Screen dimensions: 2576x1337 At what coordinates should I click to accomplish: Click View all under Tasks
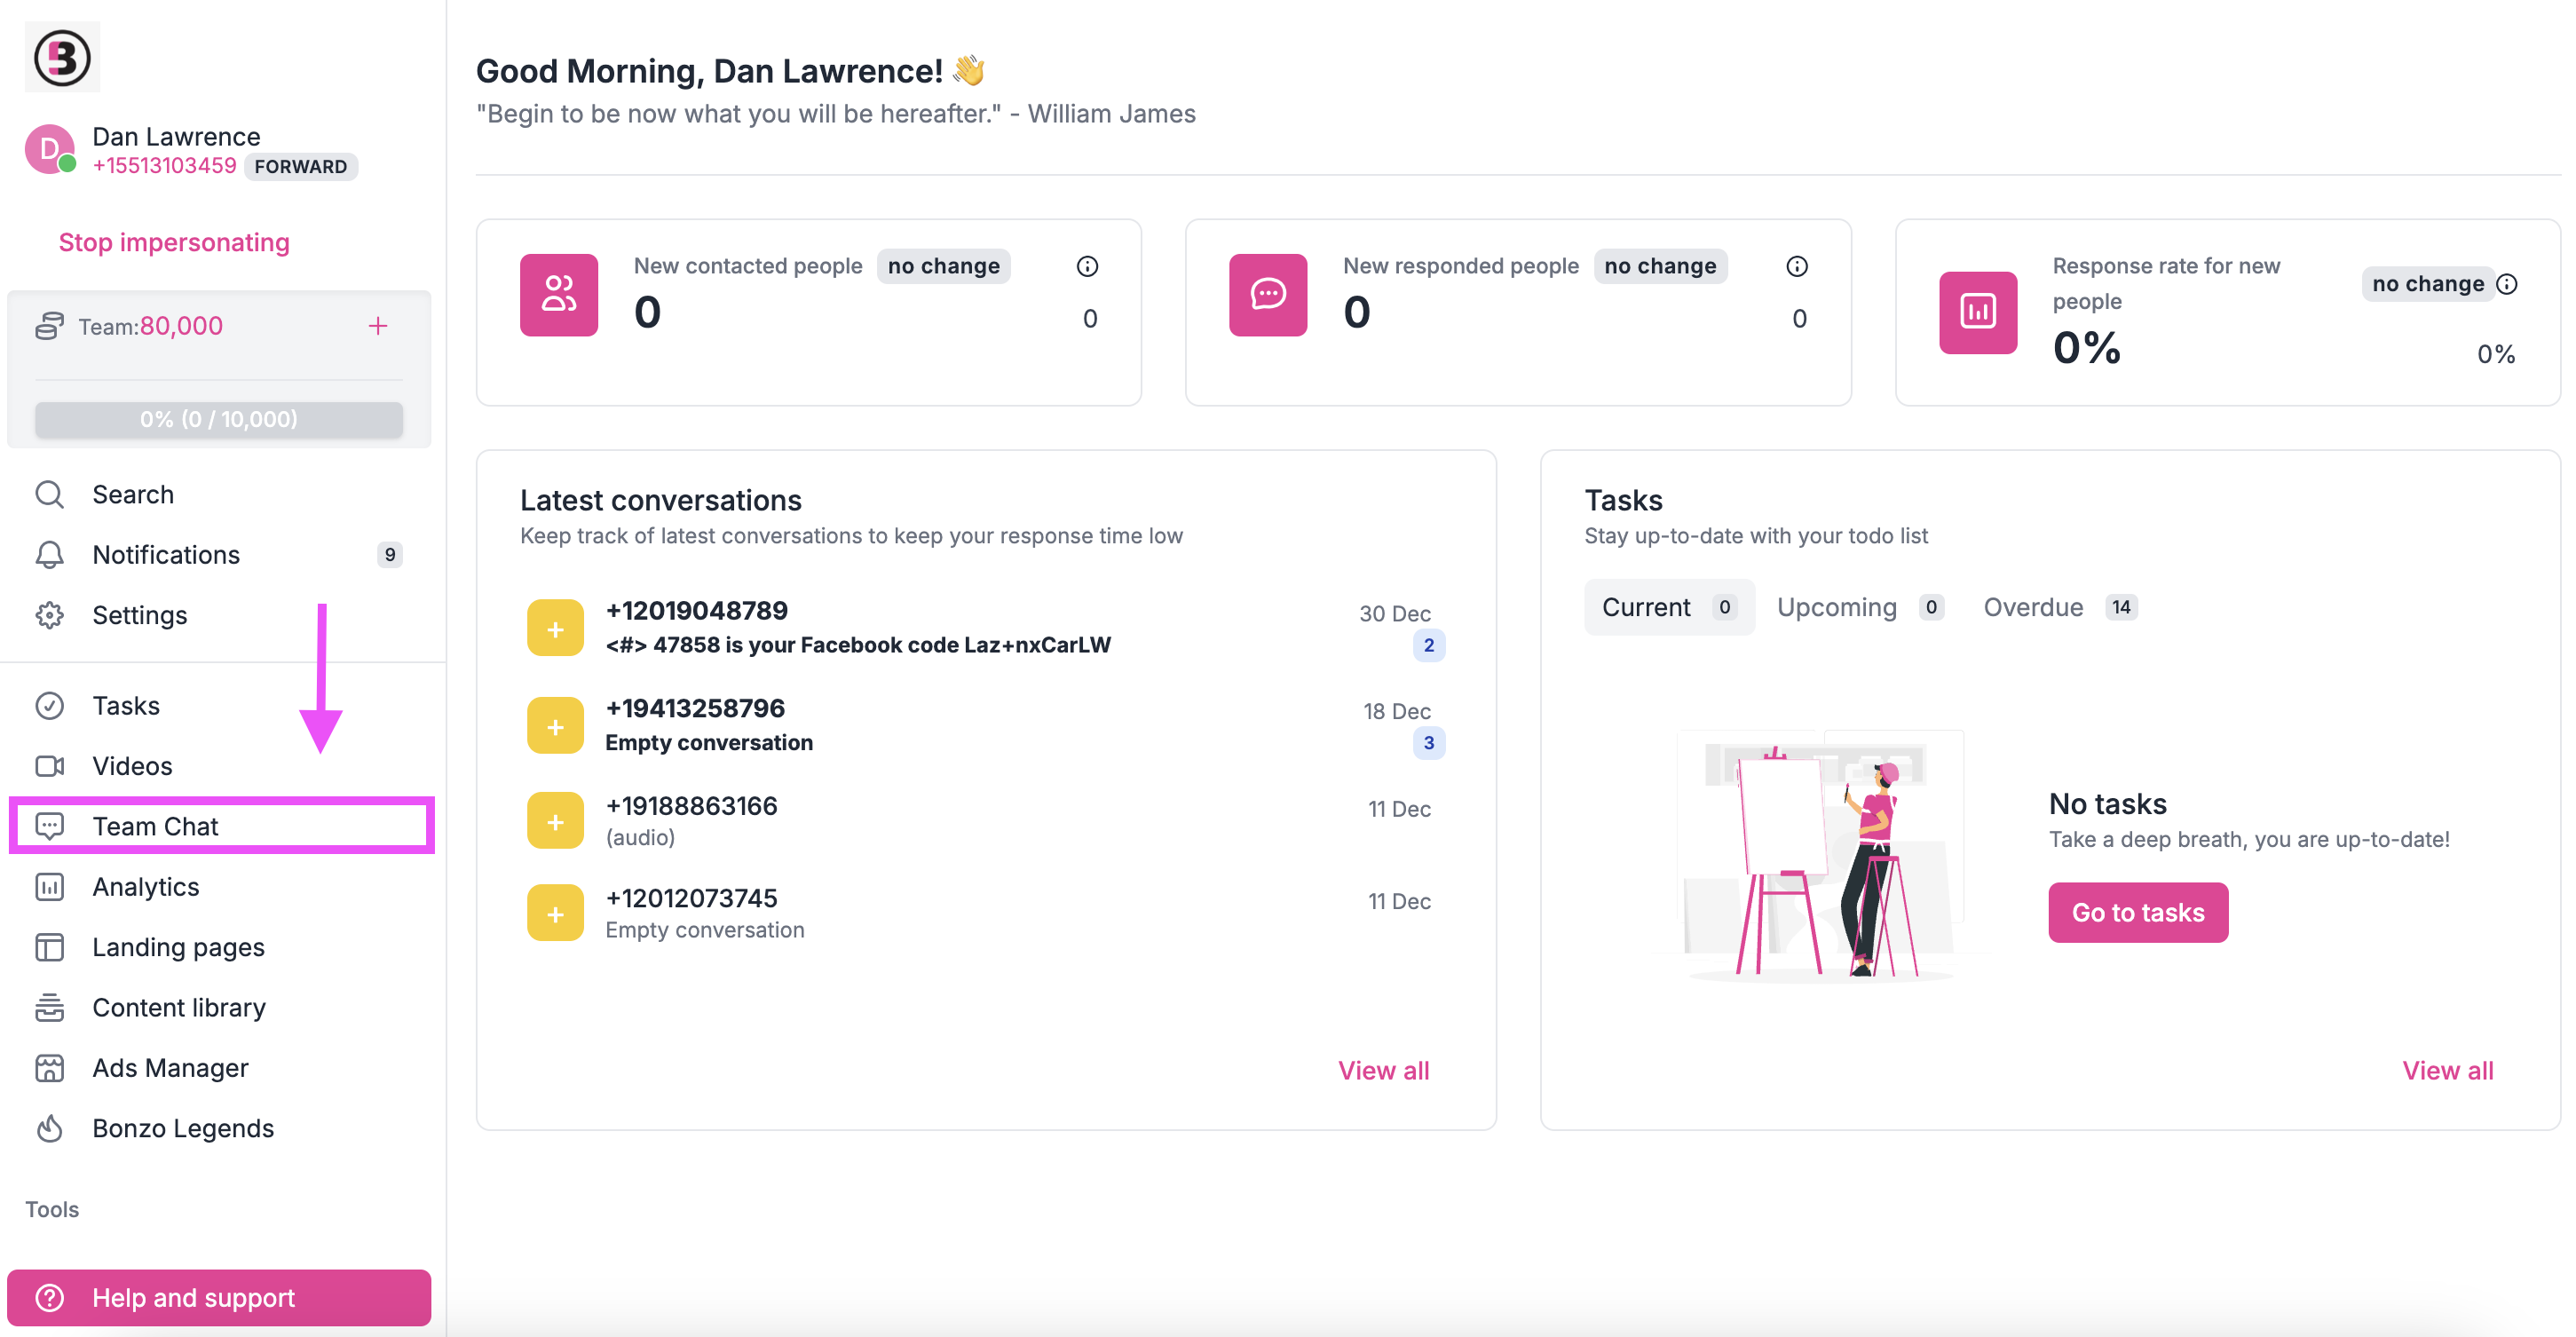[2448, 1070]
